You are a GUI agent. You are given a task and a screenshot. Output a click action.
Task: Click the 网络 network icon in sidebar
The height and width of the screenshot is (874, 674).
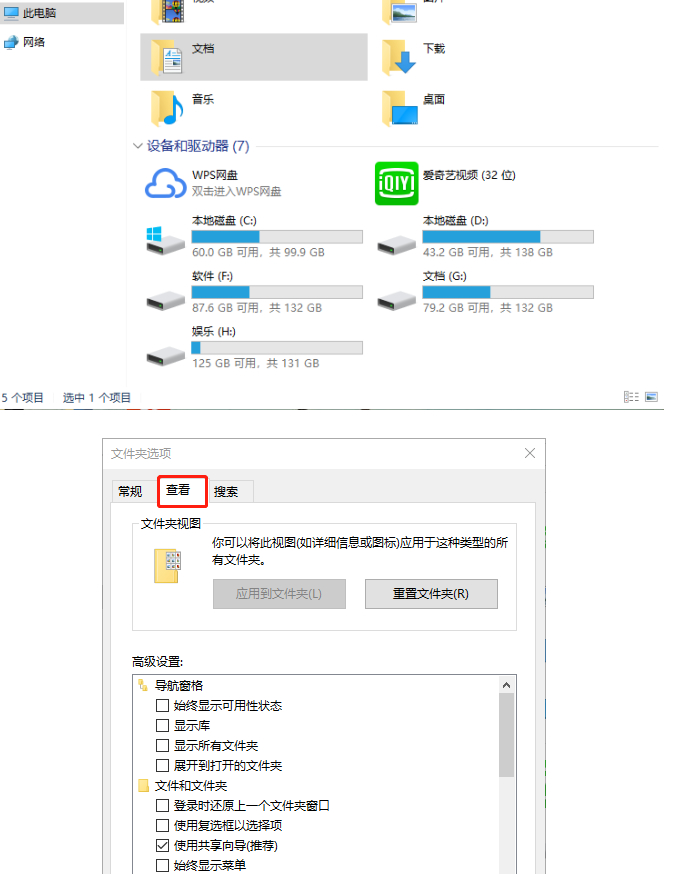click(11, 42)
